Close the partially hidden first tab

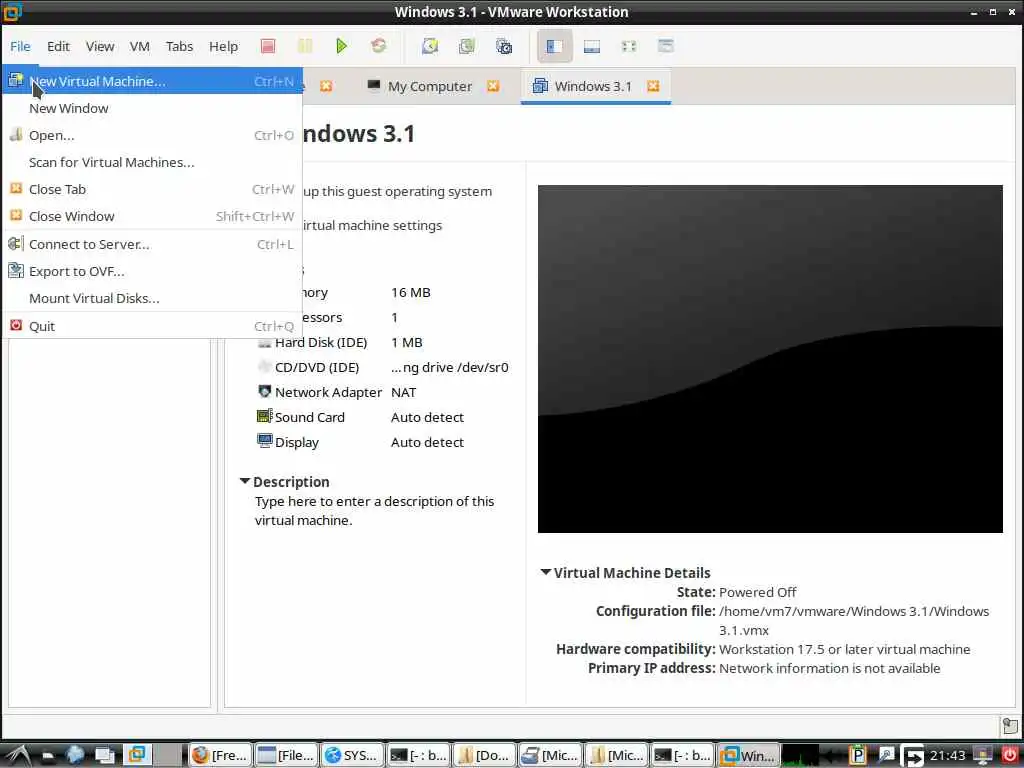click(326, 86)
